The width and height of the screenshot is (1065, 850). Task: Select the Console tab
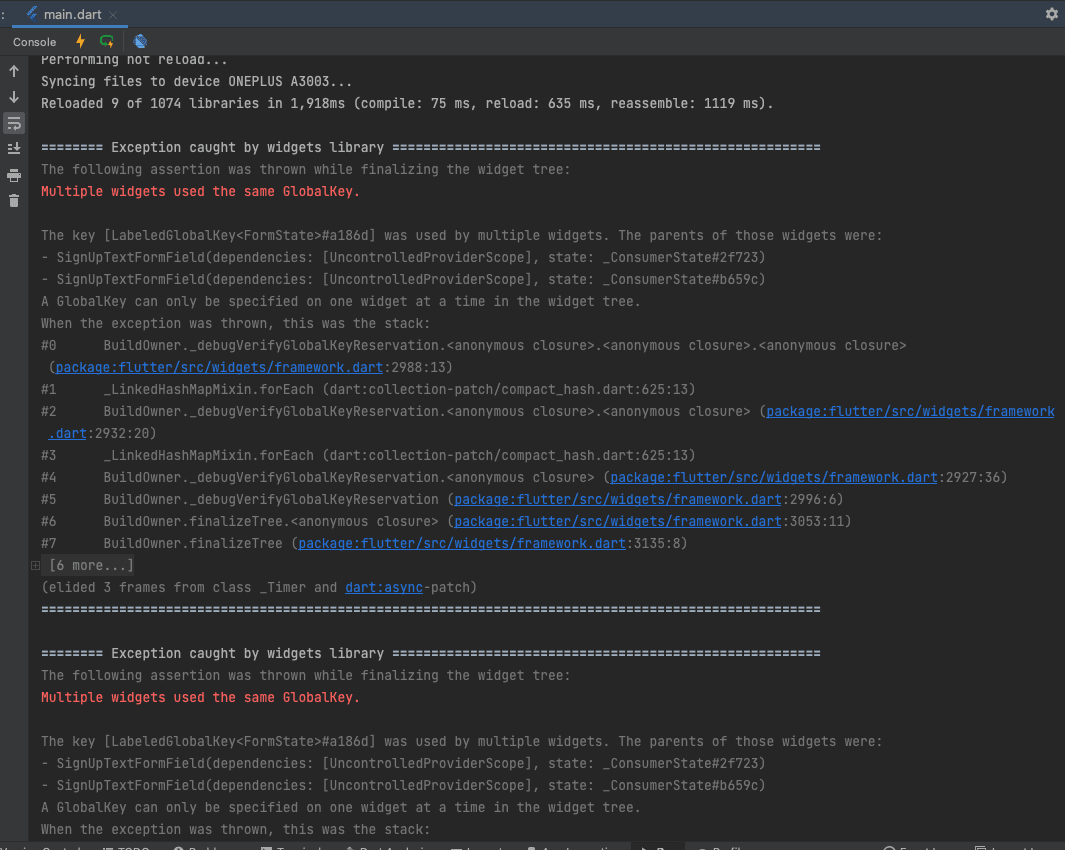[34, 42]
